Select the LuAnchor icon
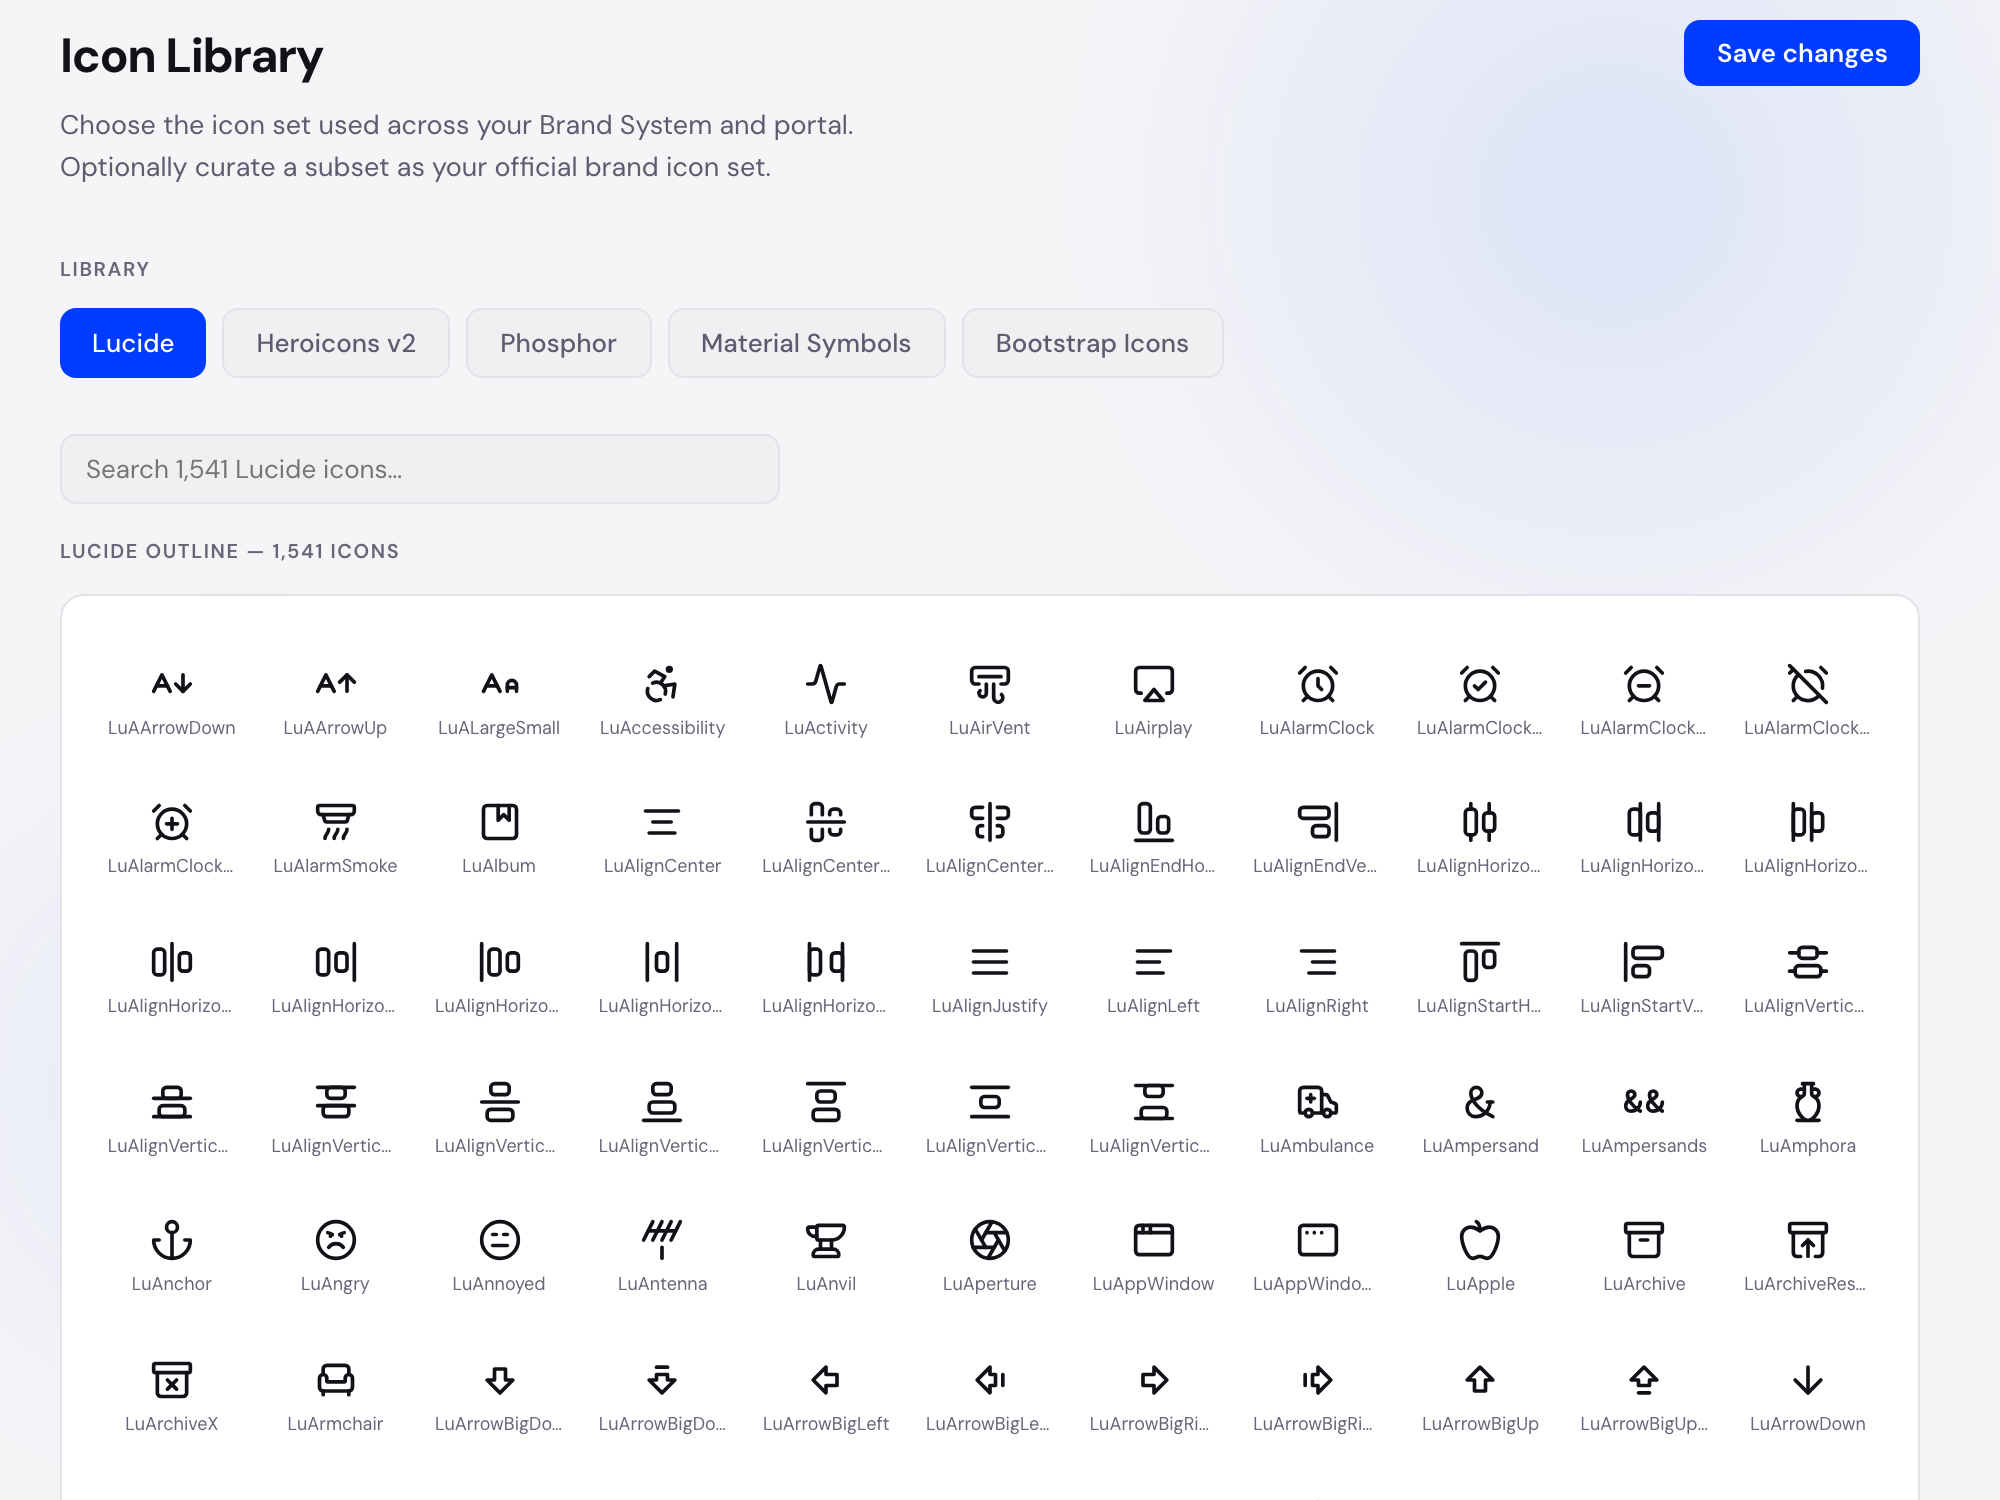 pos(172,1241)
